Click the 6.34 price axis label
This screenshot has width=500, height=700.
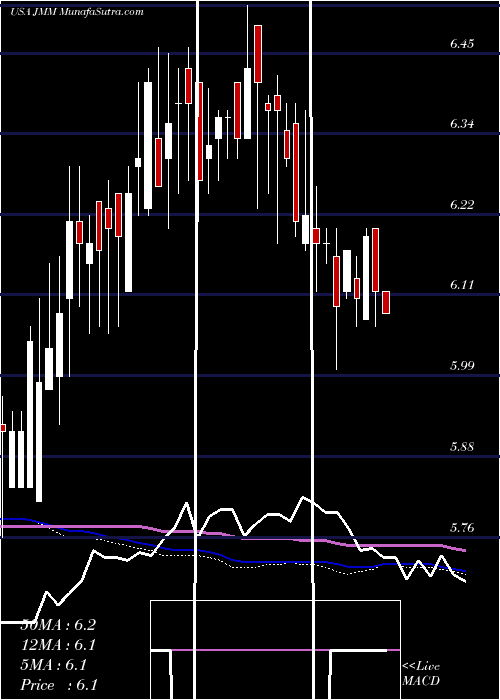[462, 124]
